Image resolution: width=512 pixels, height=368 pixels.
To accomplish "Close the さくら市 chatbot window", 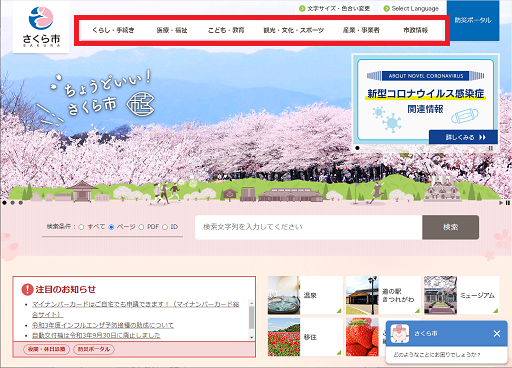I will 497,333.
